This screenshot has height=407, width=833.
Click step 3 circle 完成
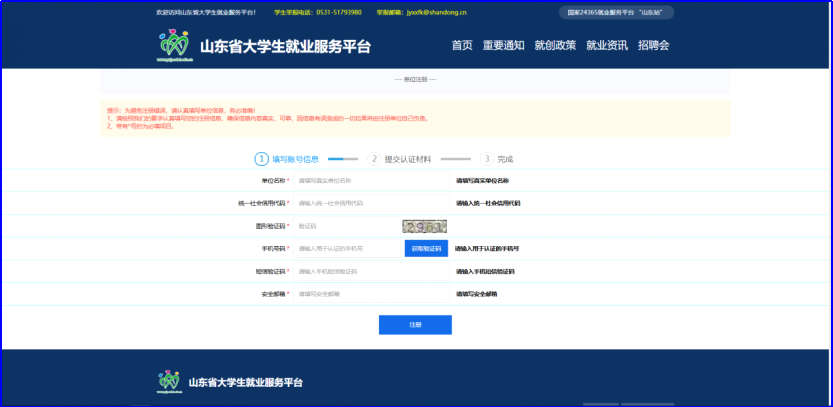pos(487,159)
